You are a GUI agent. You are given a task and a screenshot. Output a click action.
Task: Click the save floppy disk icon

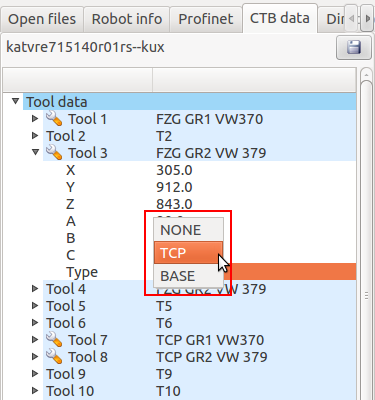pos(354,47)
